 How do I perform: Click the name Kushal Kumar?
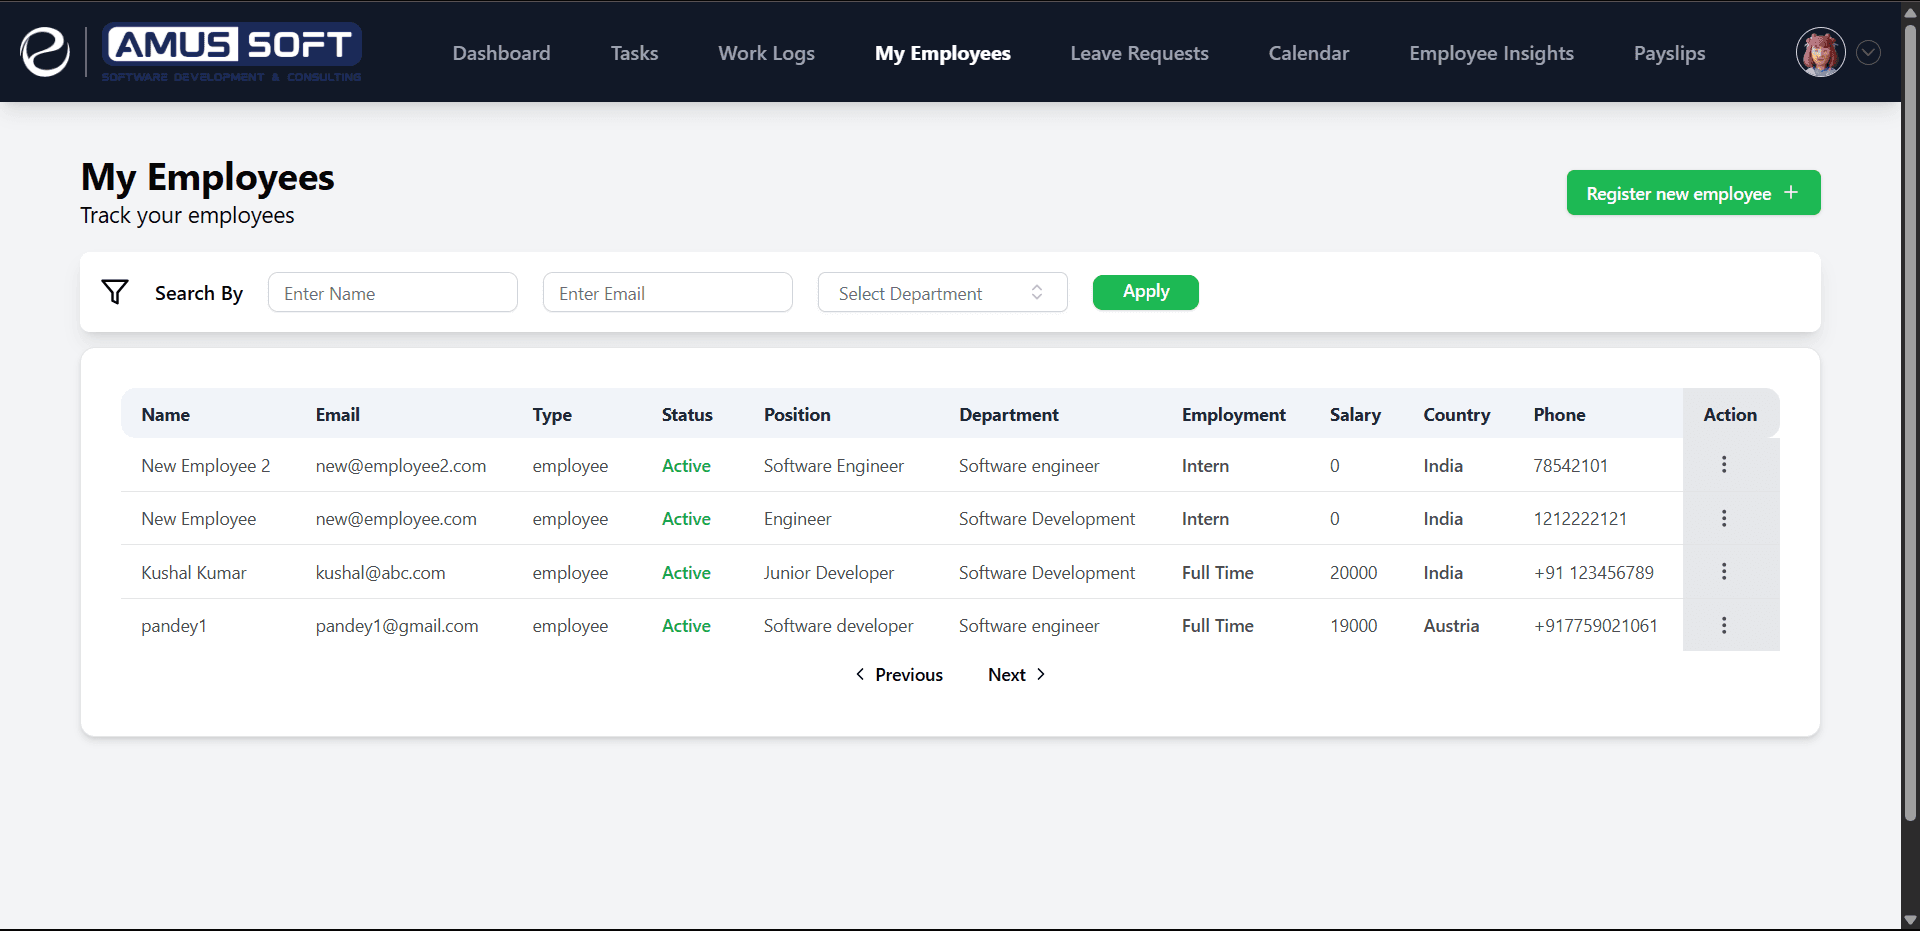(193, 573)
